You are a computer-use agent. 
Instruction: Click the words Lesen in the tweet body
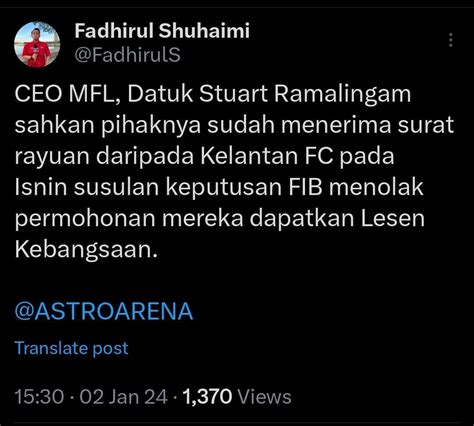pos(393,219)
